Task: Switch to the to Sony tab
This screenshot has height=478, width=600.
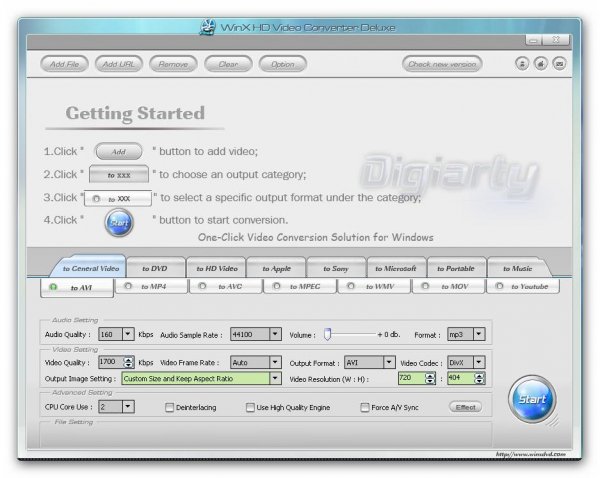Action: tap(336, 268)
